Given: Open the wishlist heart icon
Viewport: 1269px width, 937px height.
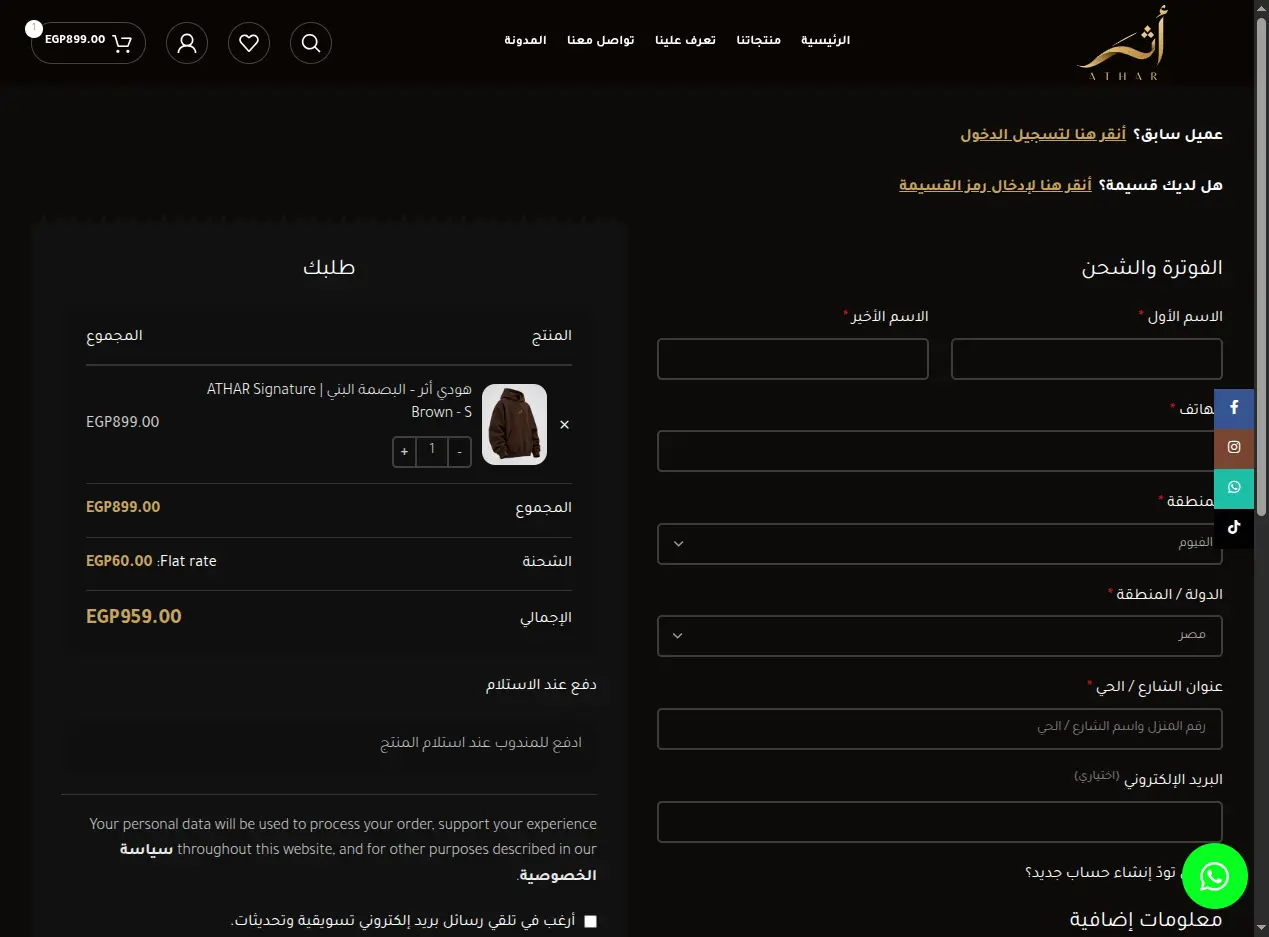Looking at the screenshot, I should [x=249, y=43].
